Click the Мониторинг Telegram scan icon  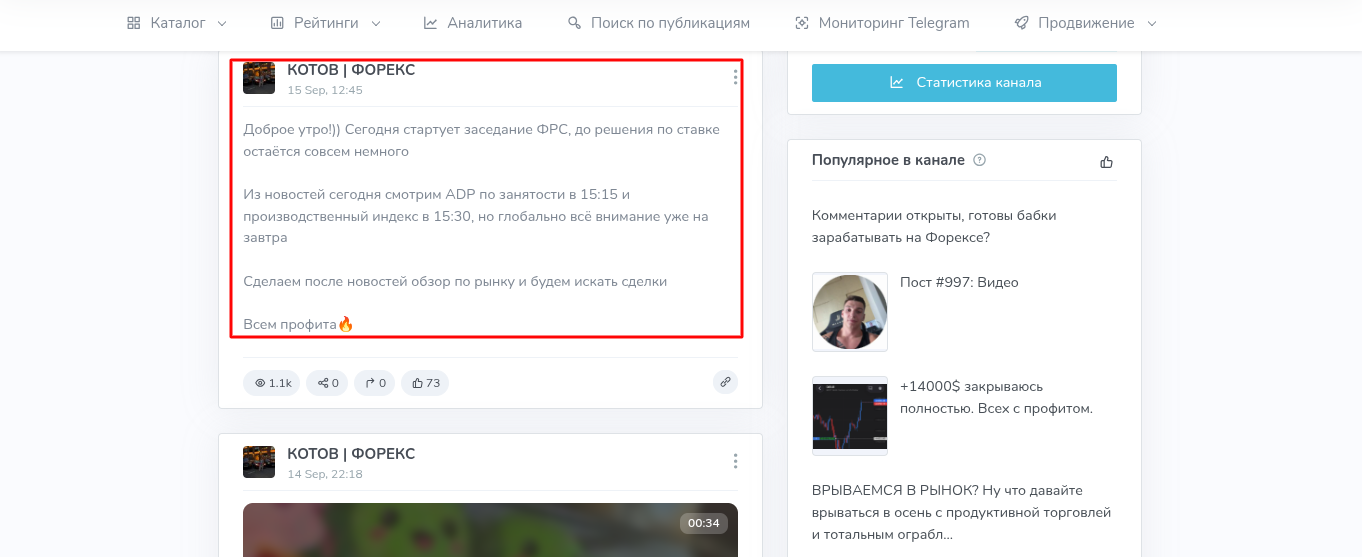(801, 23)
